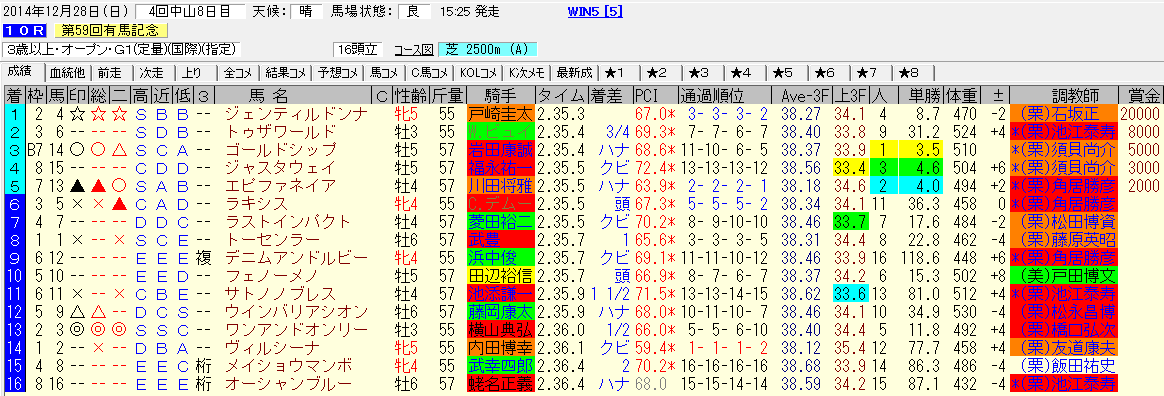The width and height of the screenshot is (1164, 396).
Task: Click the 芝 2500m (A) course field
Action: [487, 50]
